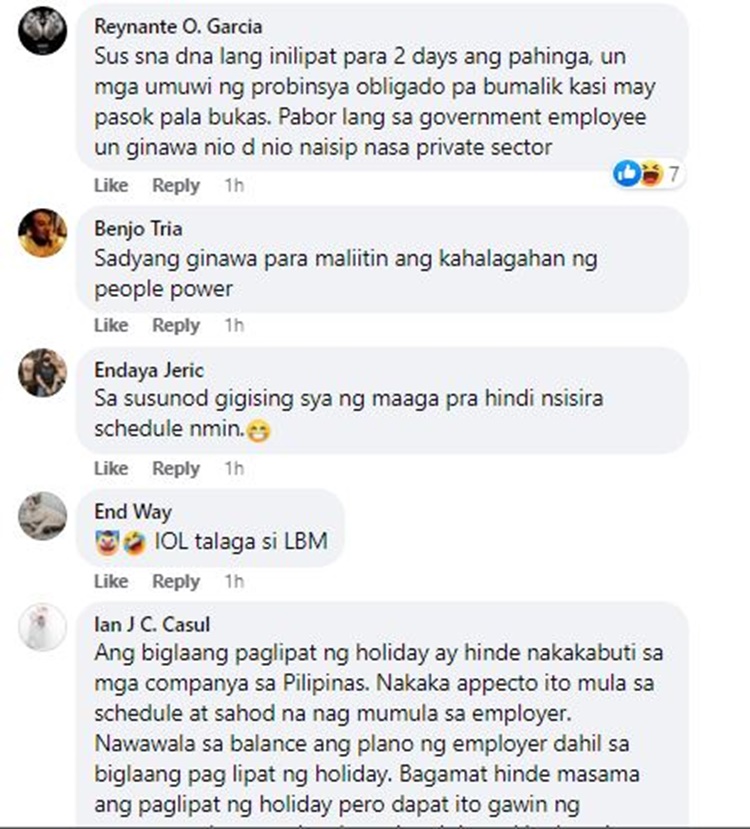Like Benjo Tria's comment

111,325
